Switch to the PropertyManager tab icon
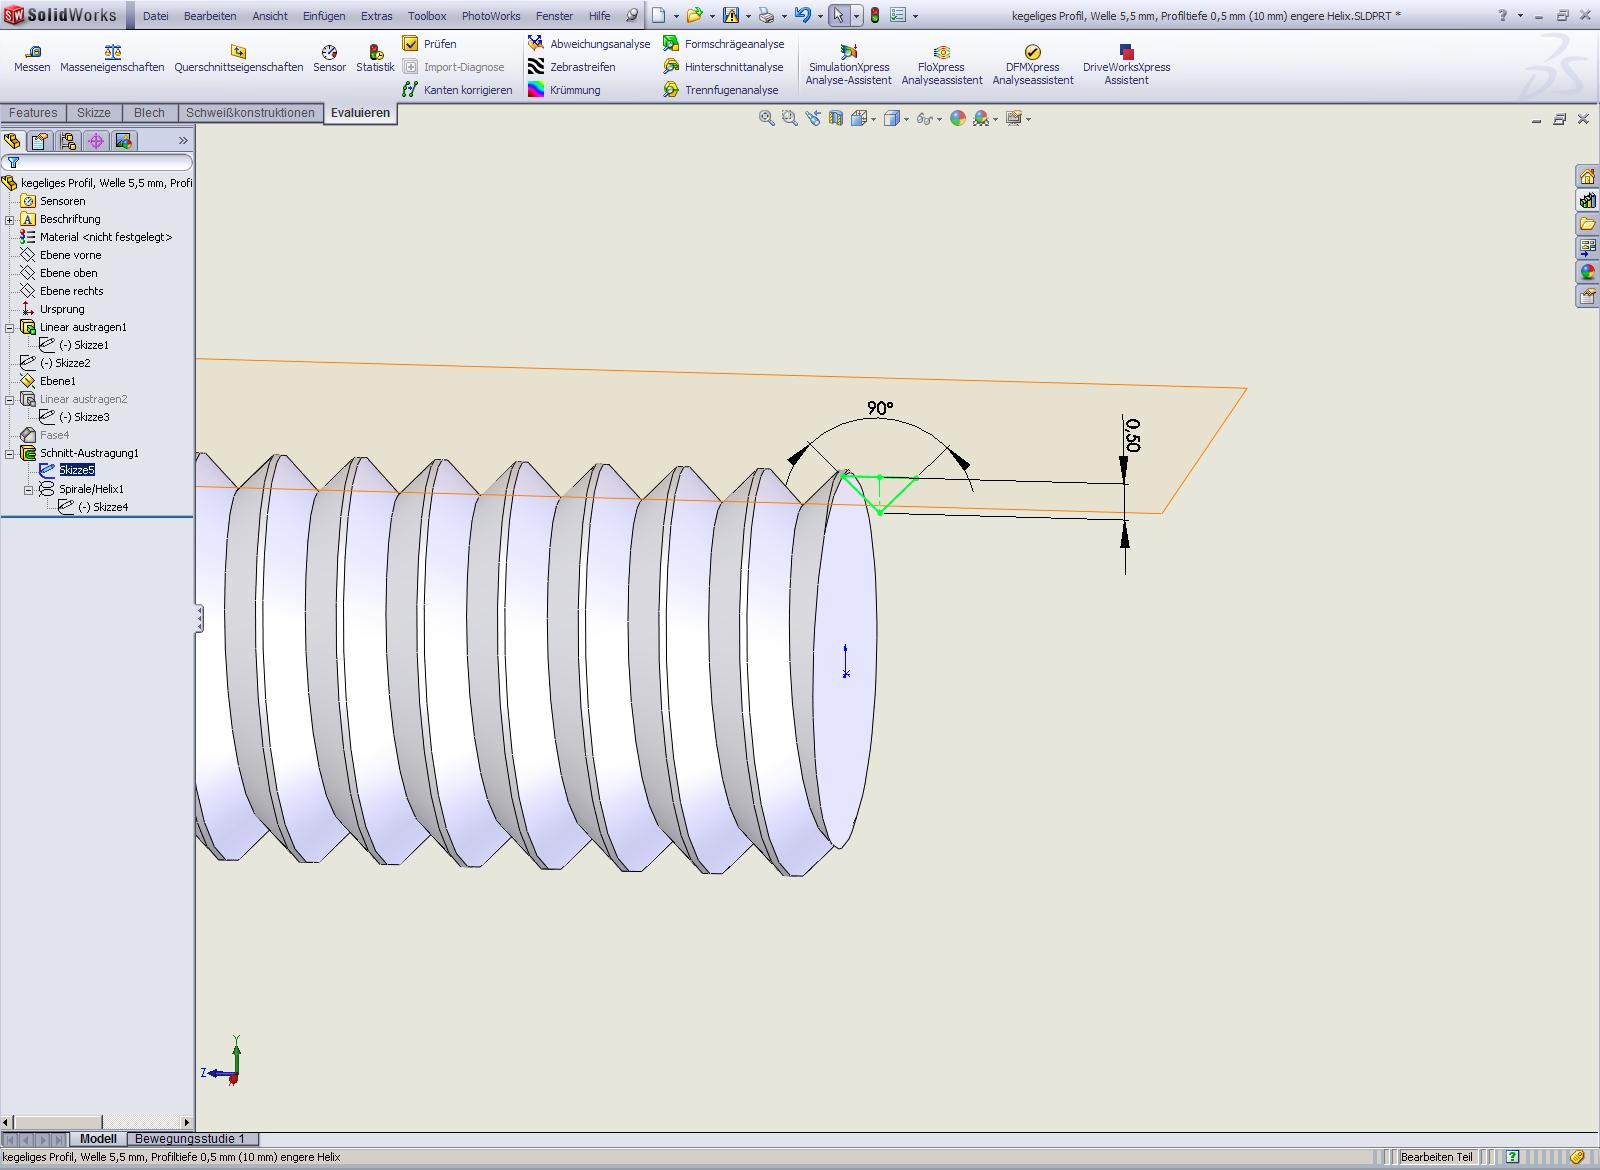The width and height of the screenshot is (1600, 1170). click(40, 141)
